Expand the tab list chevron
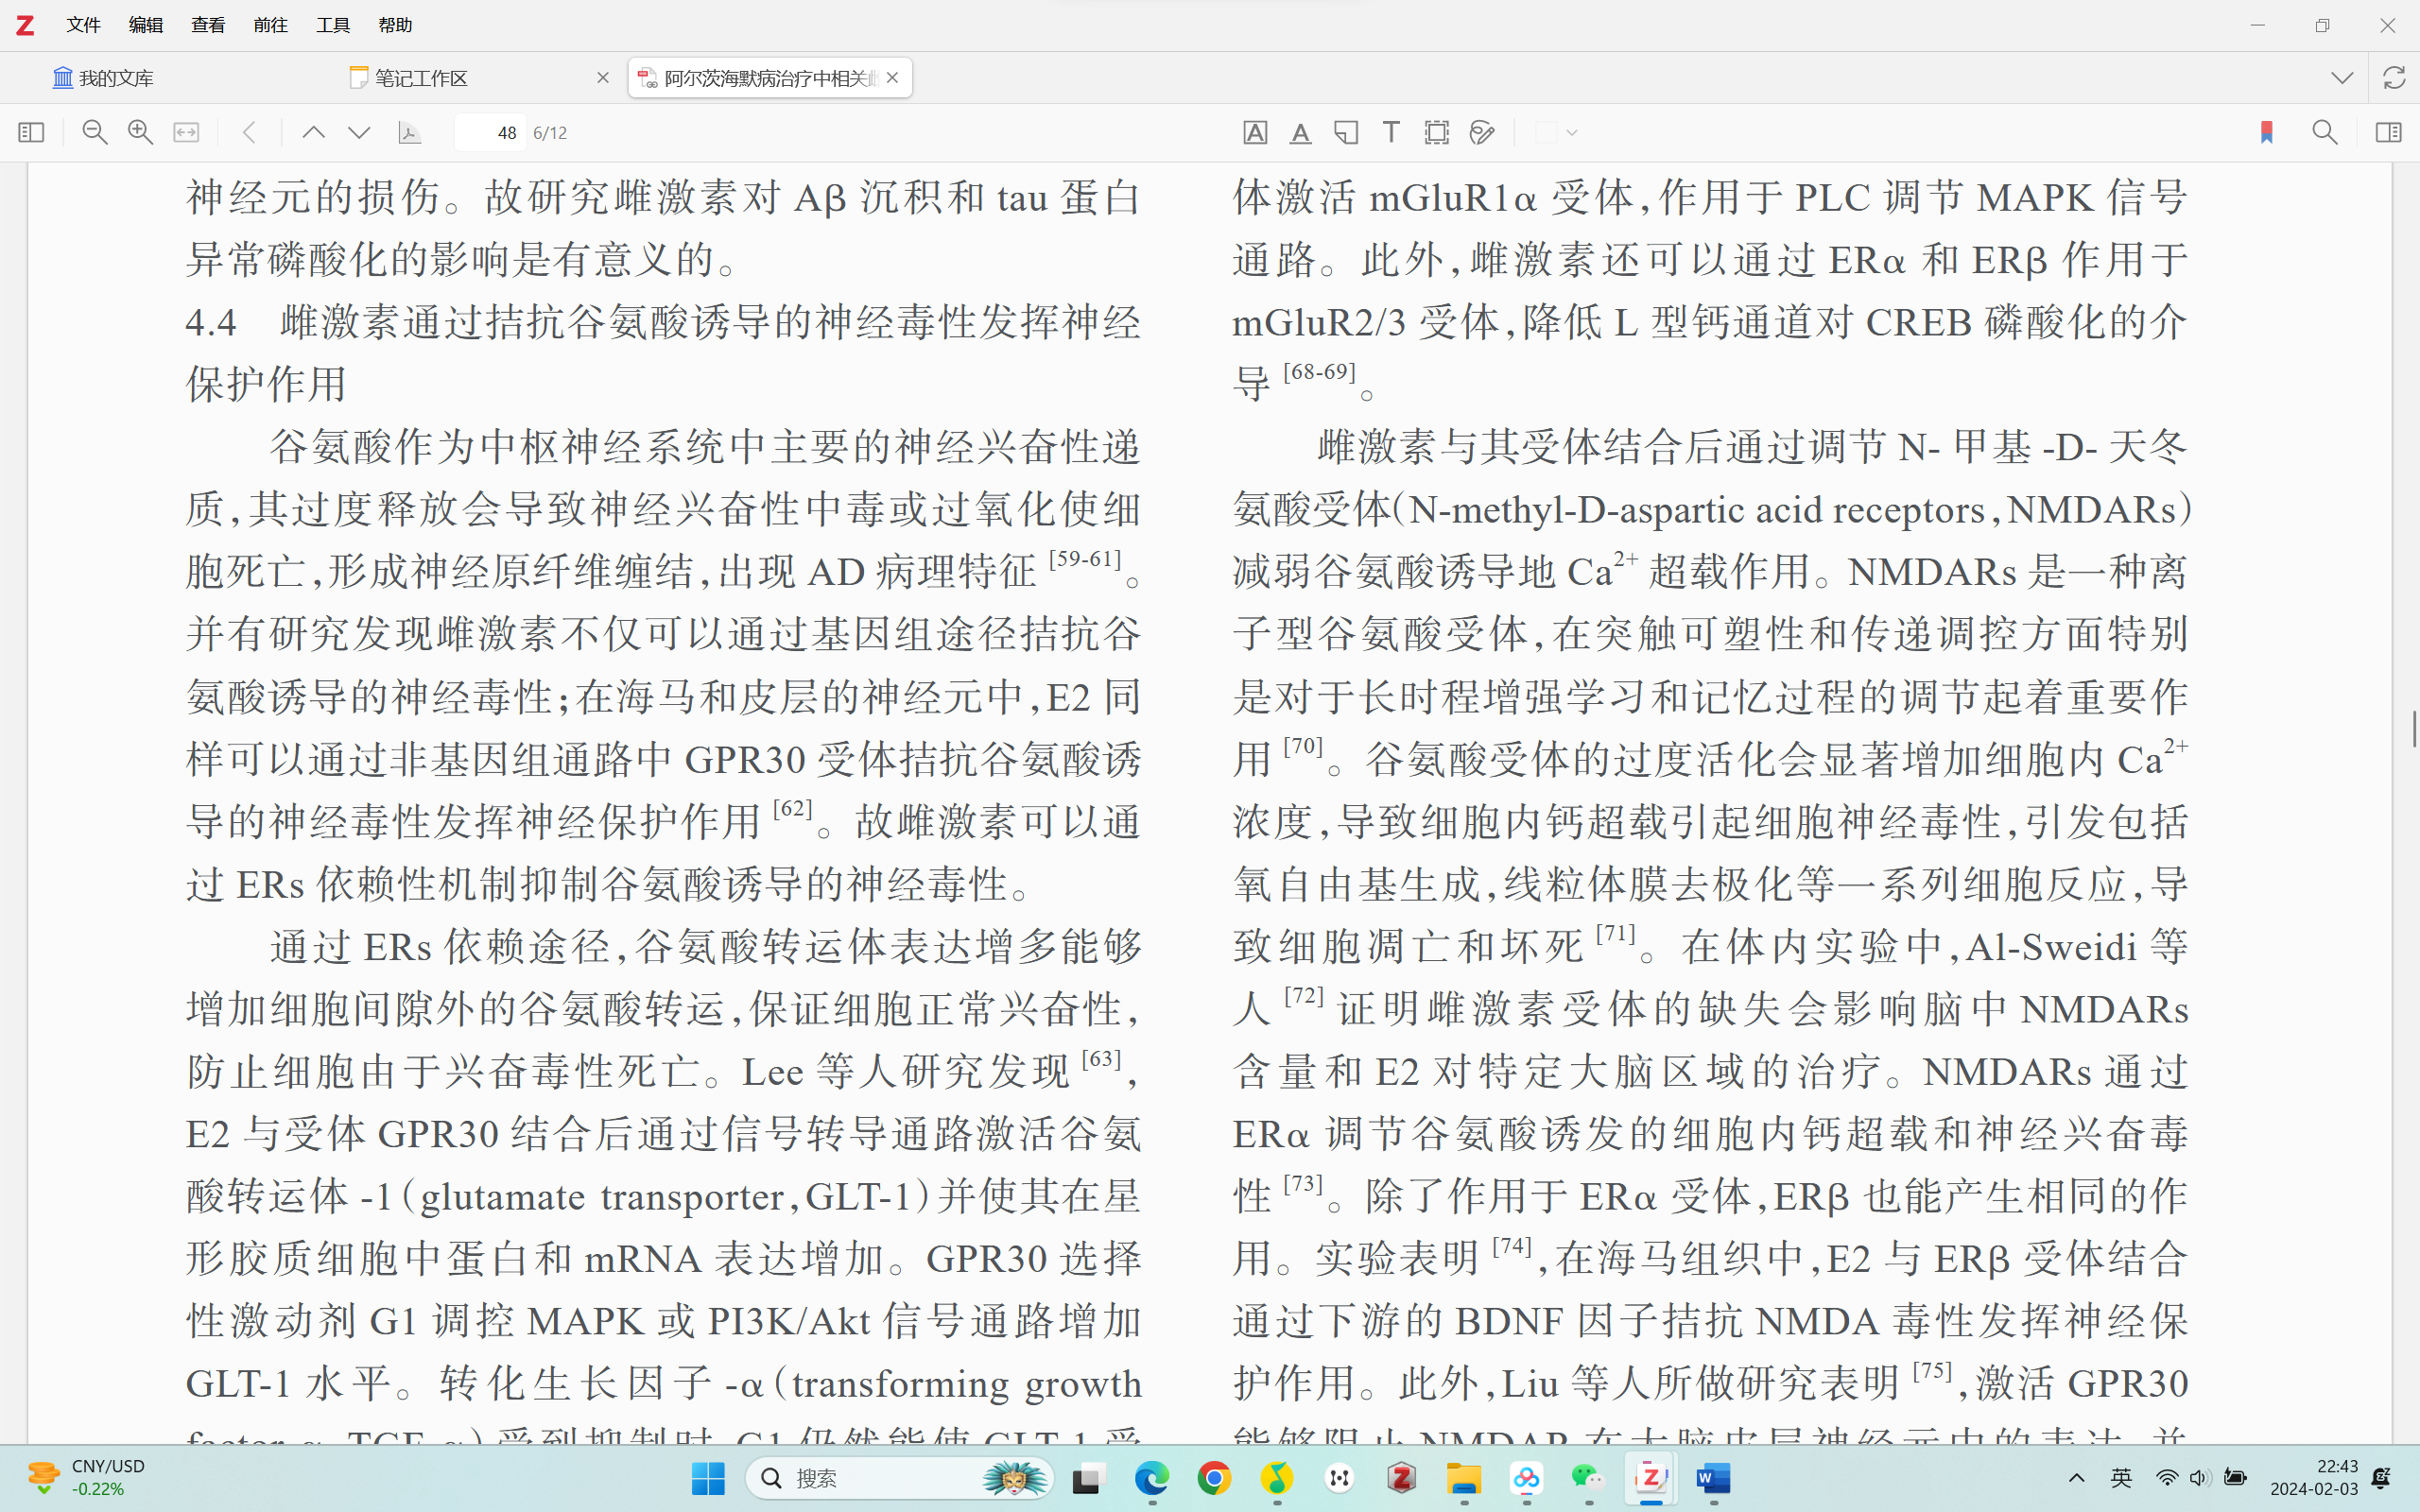Screen dimensions: 2420x1512 pos(2341,77)
